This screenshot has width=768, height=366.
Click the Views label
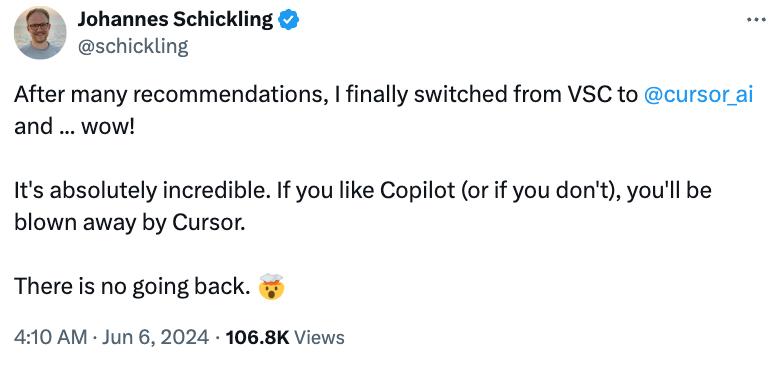click(x=320, y=337)
